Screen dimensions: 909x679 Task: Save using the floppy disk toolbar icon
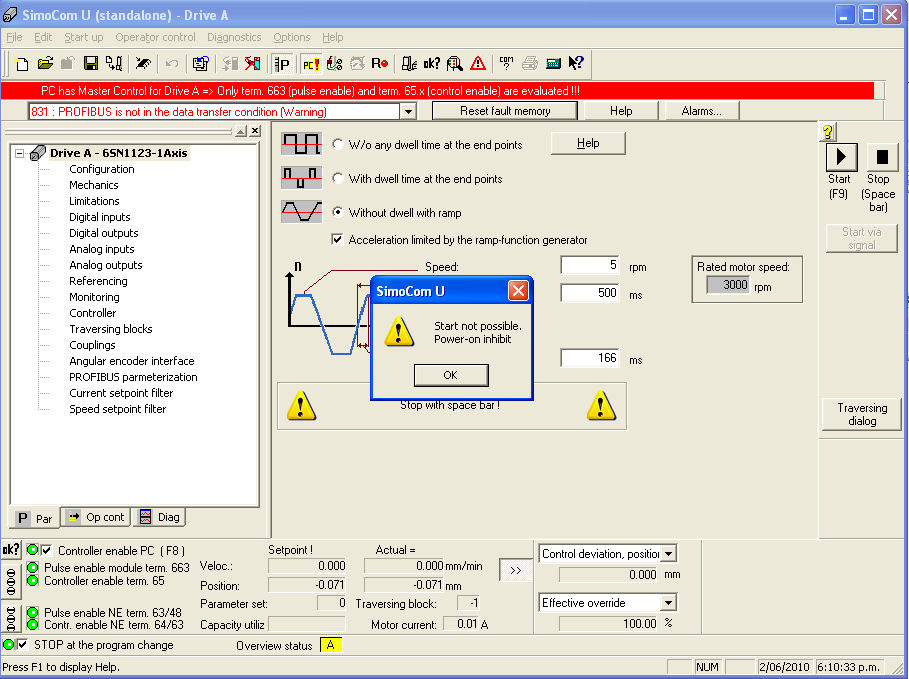coord(91,63)
